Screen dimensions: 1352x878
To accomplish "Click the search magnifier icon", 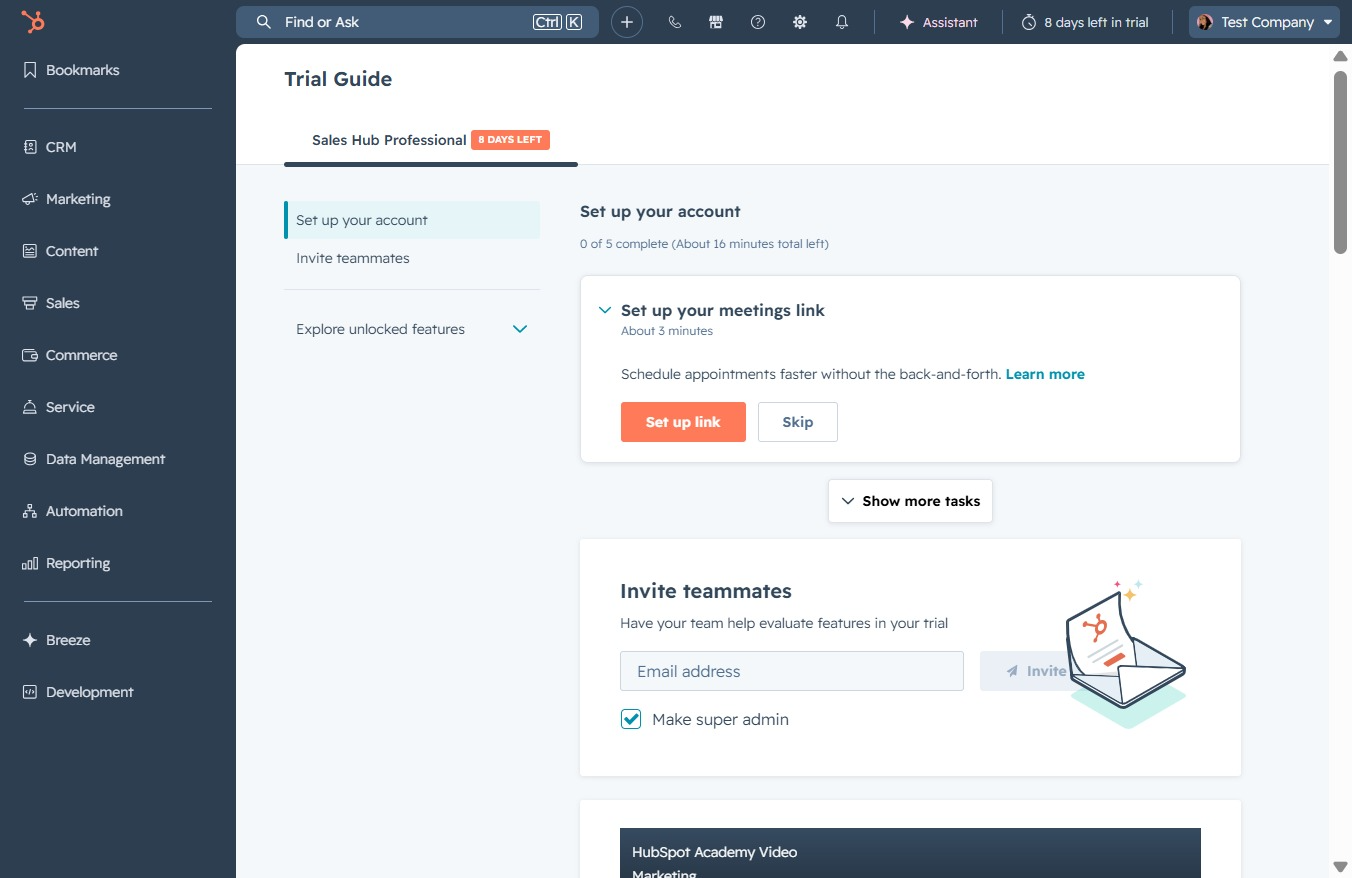I will click(264, 22).
